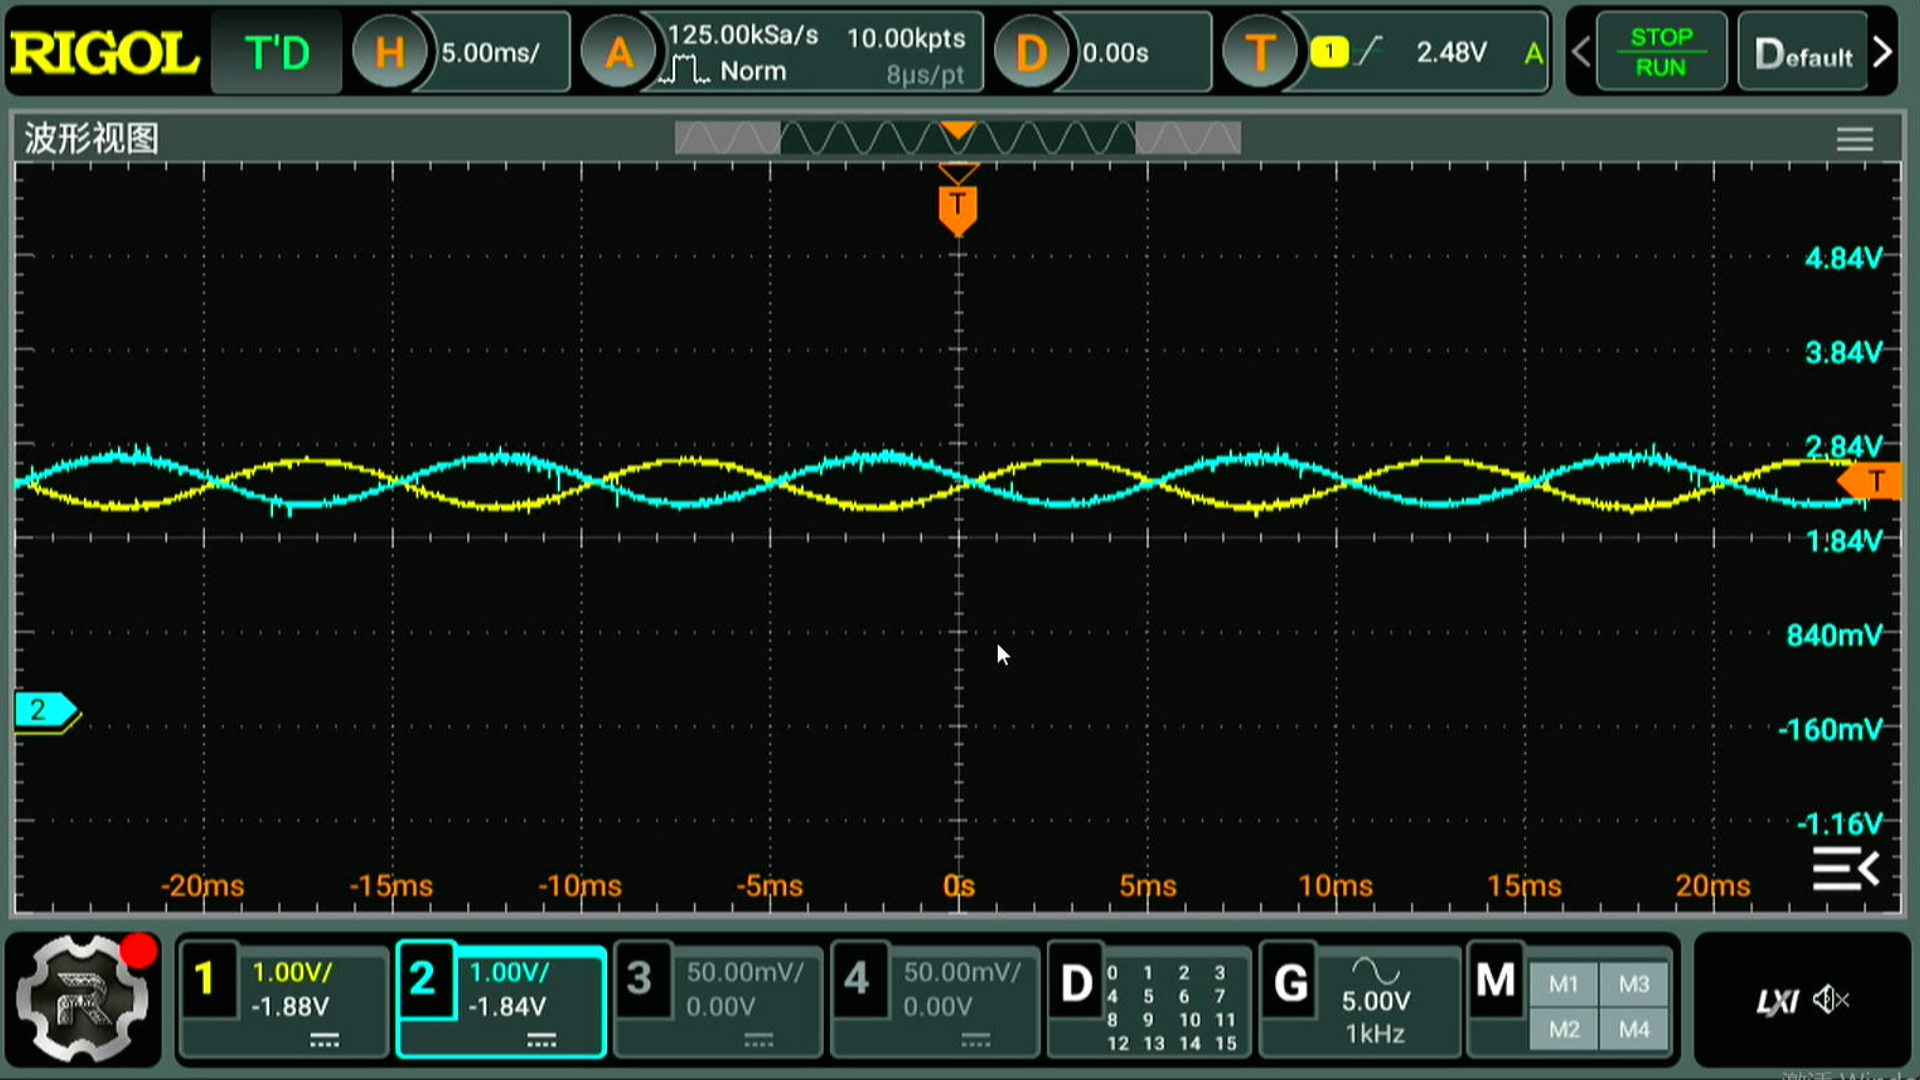The width and height of the screenshot is (1920, 1080).
Task: Click the delay D icon
Action: (x=1030, y=52)
